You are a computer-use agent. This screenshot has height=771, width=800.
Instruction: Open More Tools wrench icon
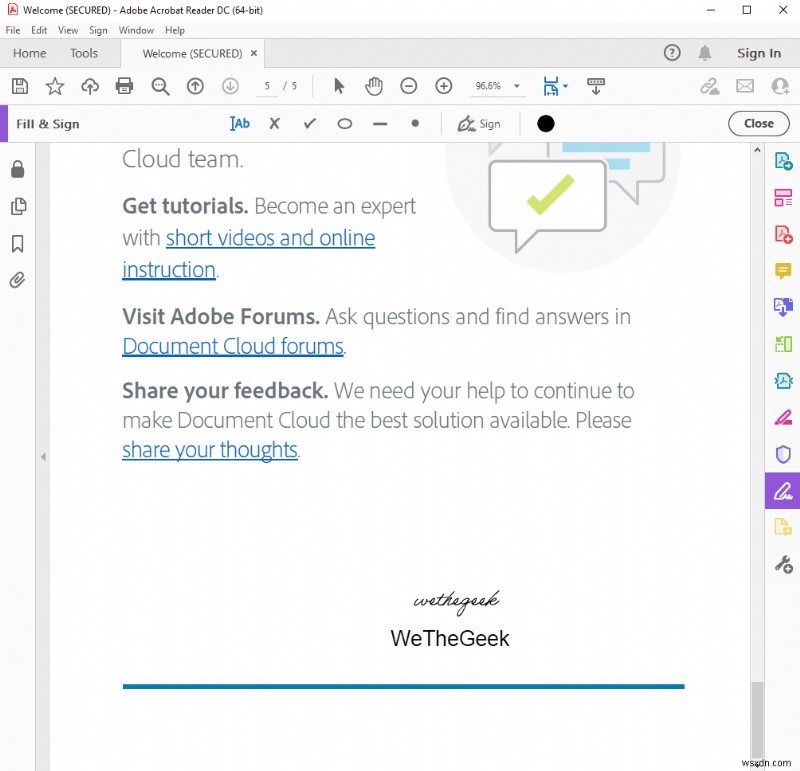pos(783,564)
